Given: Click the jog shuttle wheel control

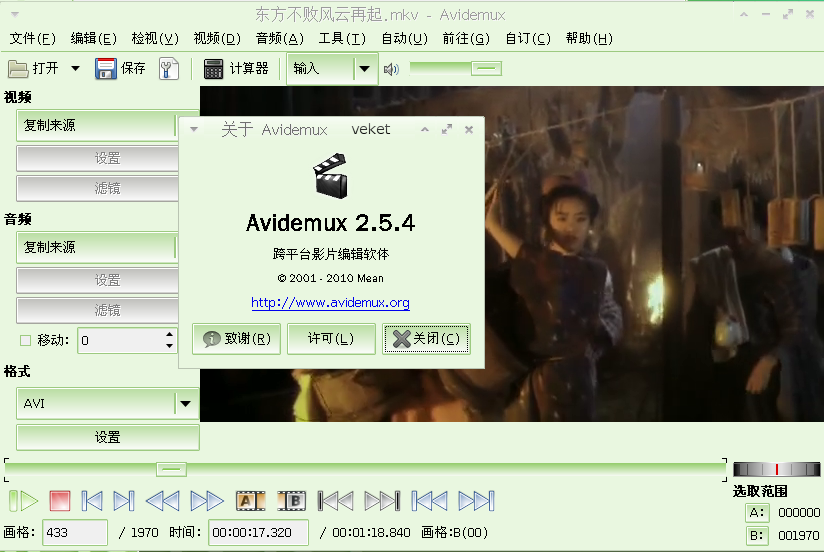Looking at the screenshot, I should (777, 469).
